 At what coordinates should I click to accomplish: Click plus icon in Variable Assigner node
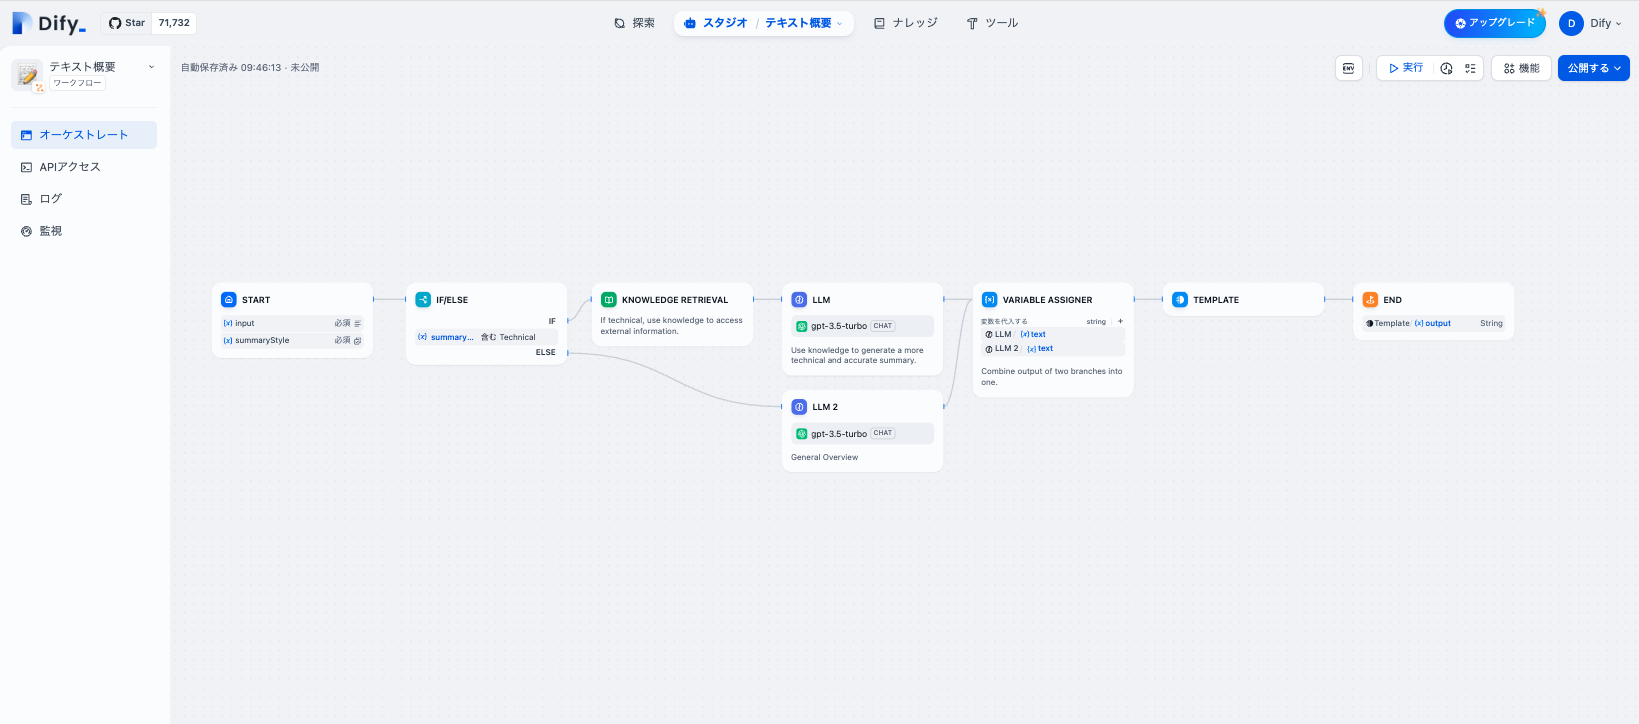click(1120, 321)
